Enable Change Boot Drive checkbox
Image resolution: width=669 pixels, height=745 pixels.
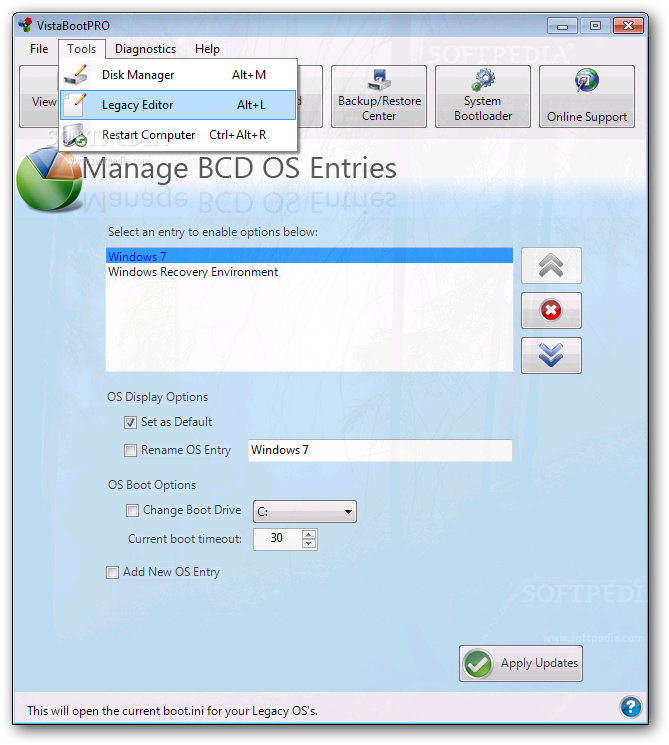(x=132, y=510)
